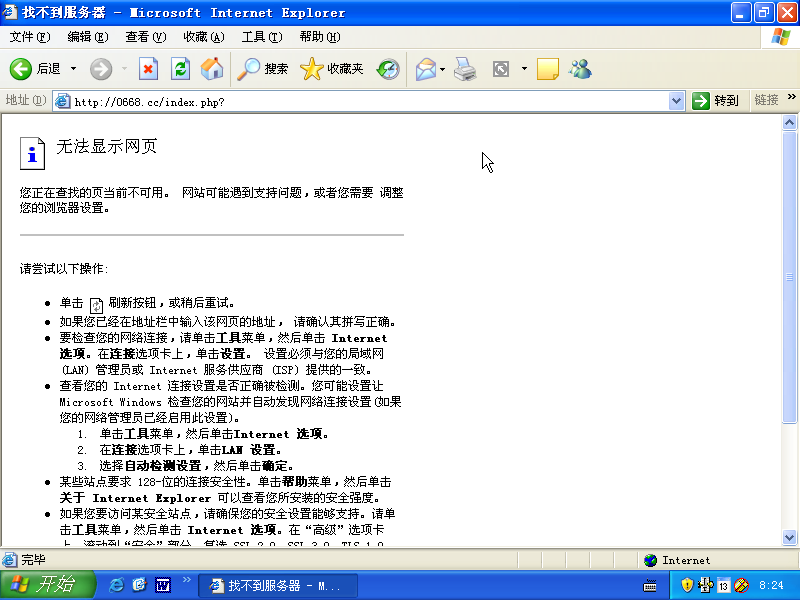This screenshot has height=600, width=800.
Task: Click the Stop loading toolbar icon
Action: click(x=148, y=69)
